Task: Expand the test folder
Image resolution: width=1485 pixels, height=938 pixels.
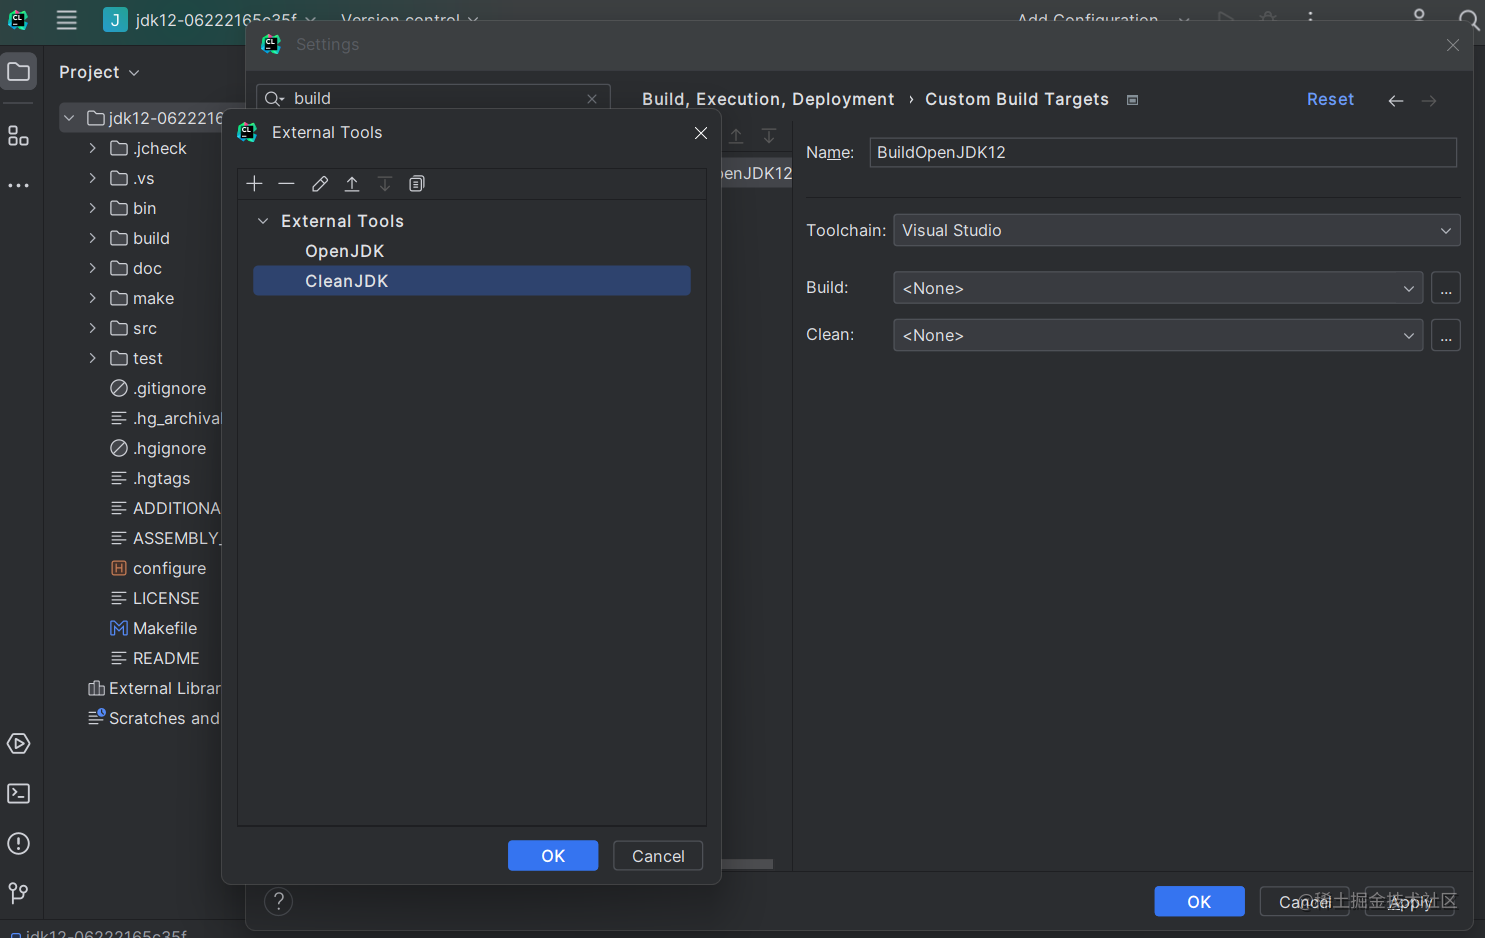Action: click(x=93, y=358)
